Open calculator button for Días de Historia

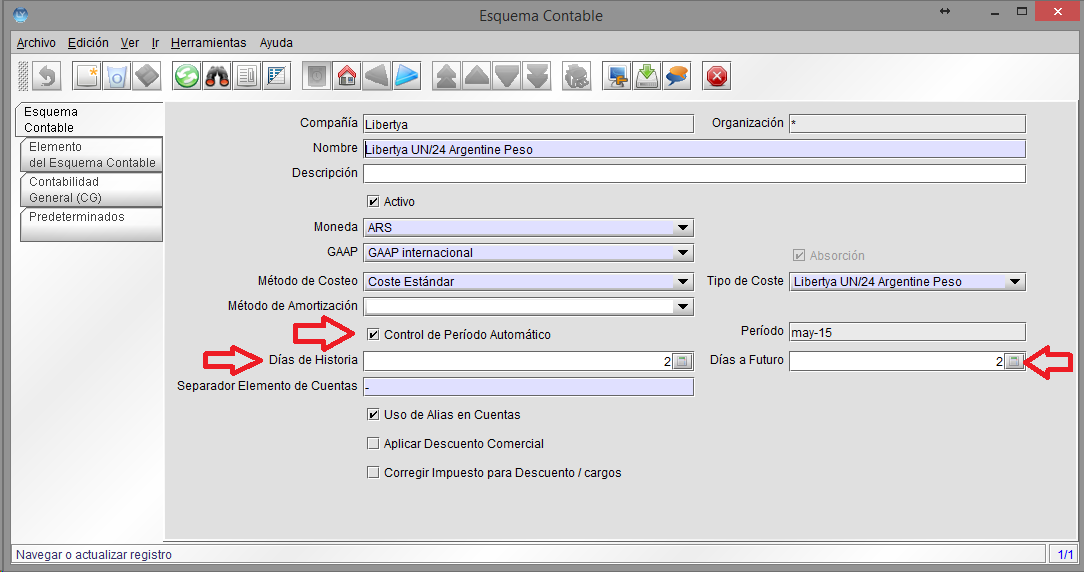click(x=682, y=362)
